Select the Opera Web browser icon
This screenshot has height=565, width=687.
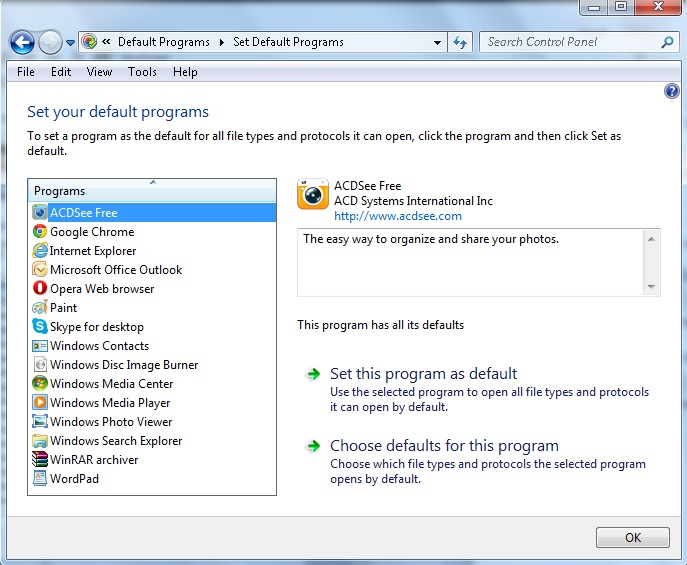pyautogui.click(x=40, y=289)
